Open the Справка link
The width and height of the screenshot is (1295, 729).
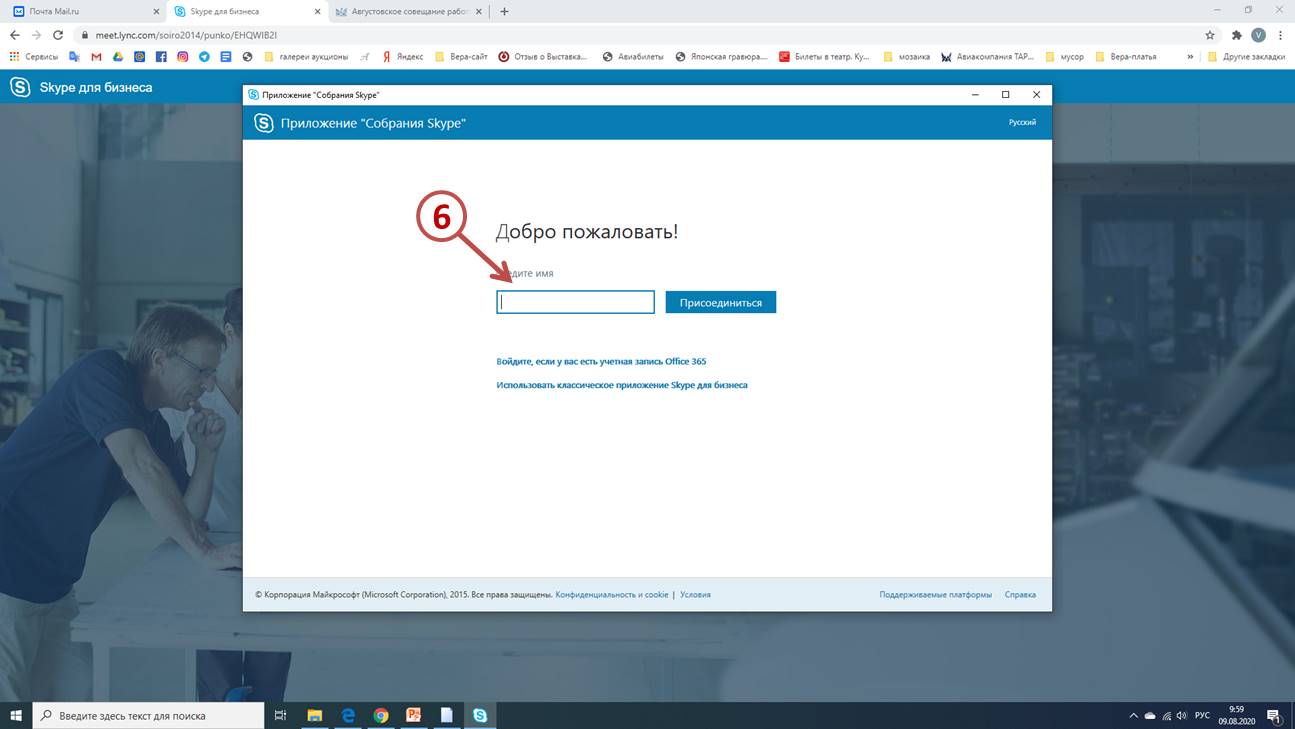1020,594
